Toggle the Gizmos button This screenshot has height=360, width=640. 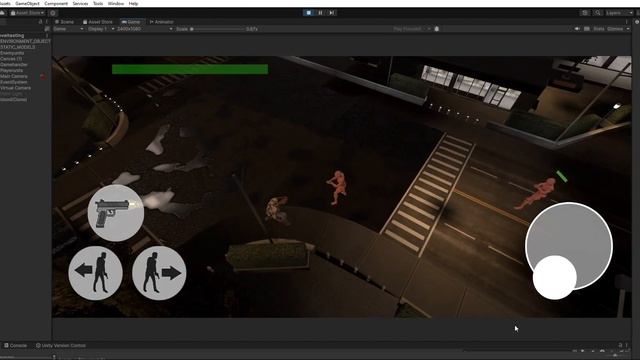coord(615,29)
